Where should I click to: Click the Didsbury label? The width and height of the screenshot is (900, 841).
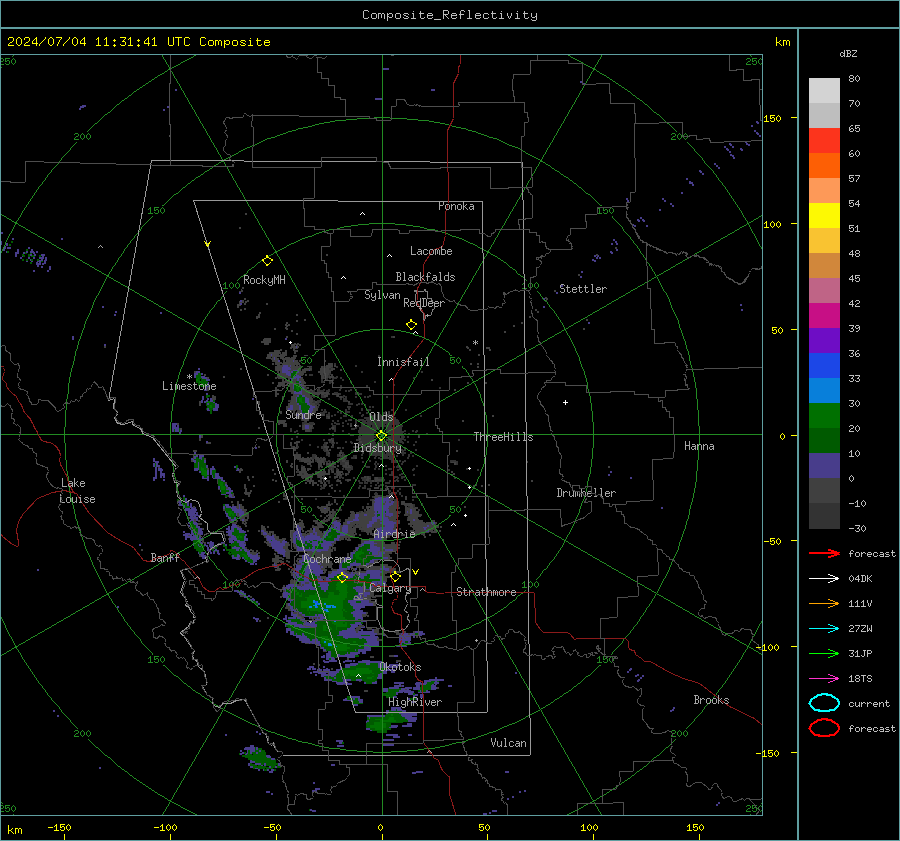[378, 448]
